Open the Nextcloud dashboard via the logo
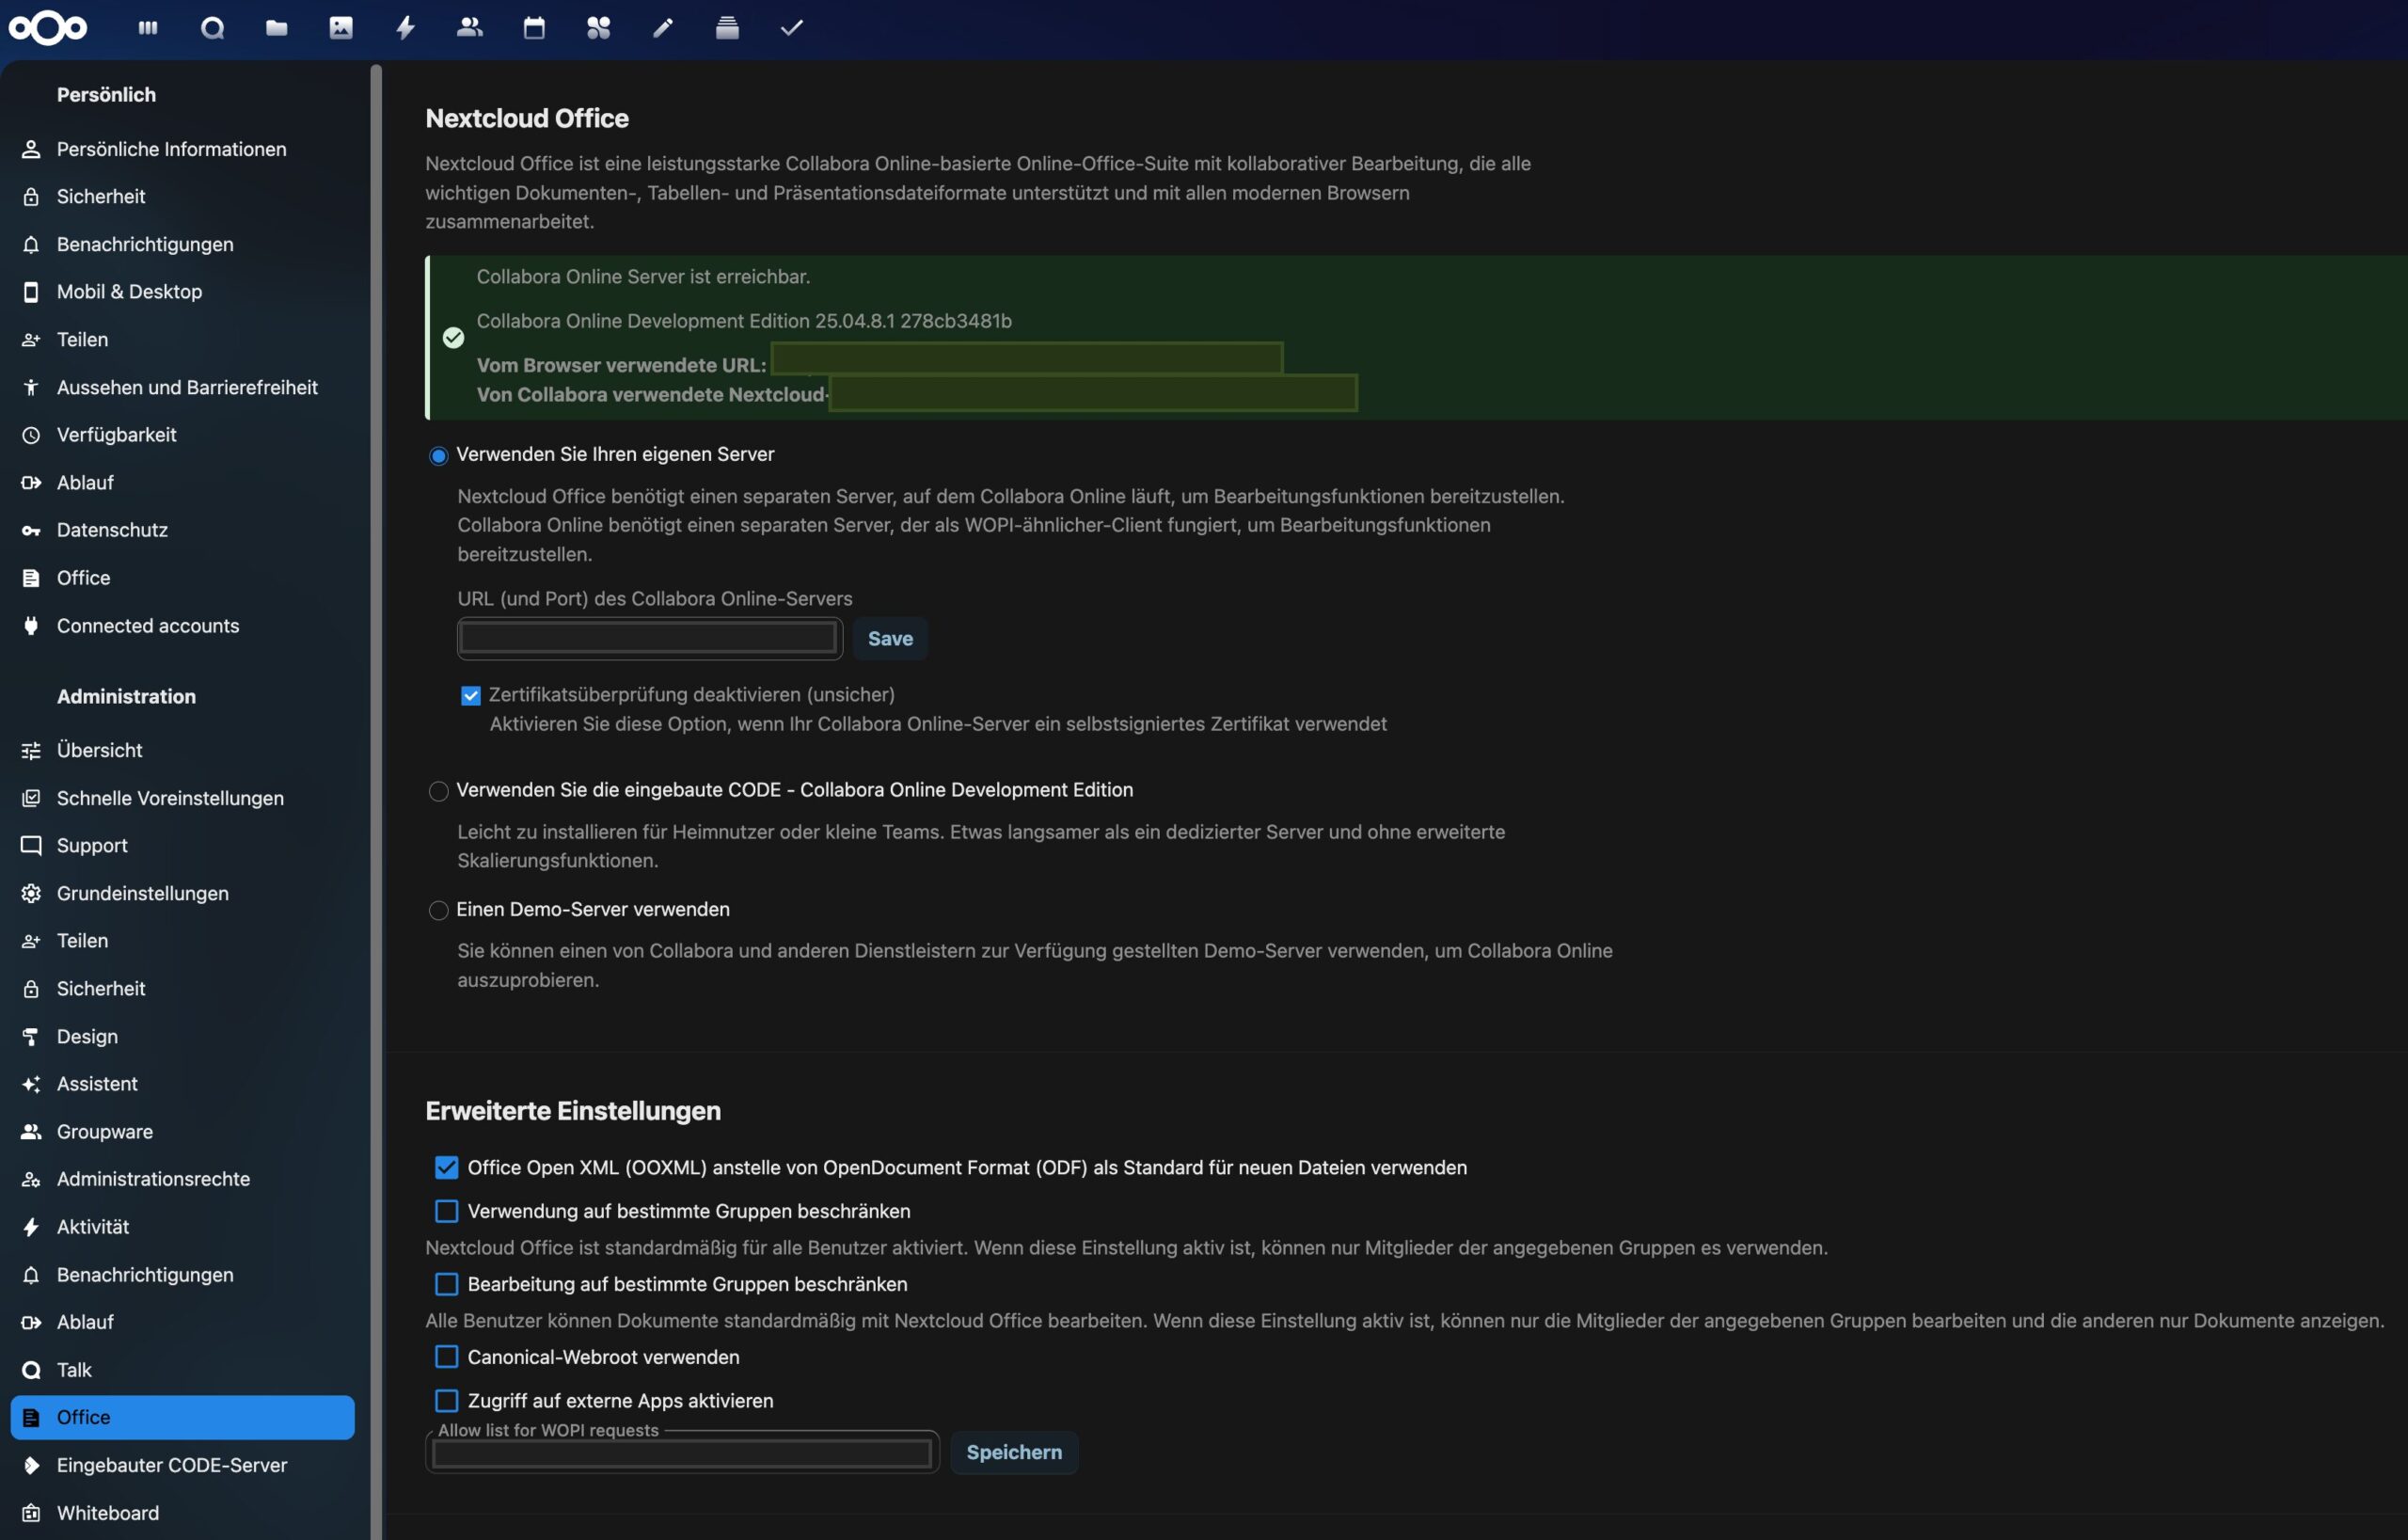The width and height of the screenshot is (2408, 1540). [x=47, y=27]
